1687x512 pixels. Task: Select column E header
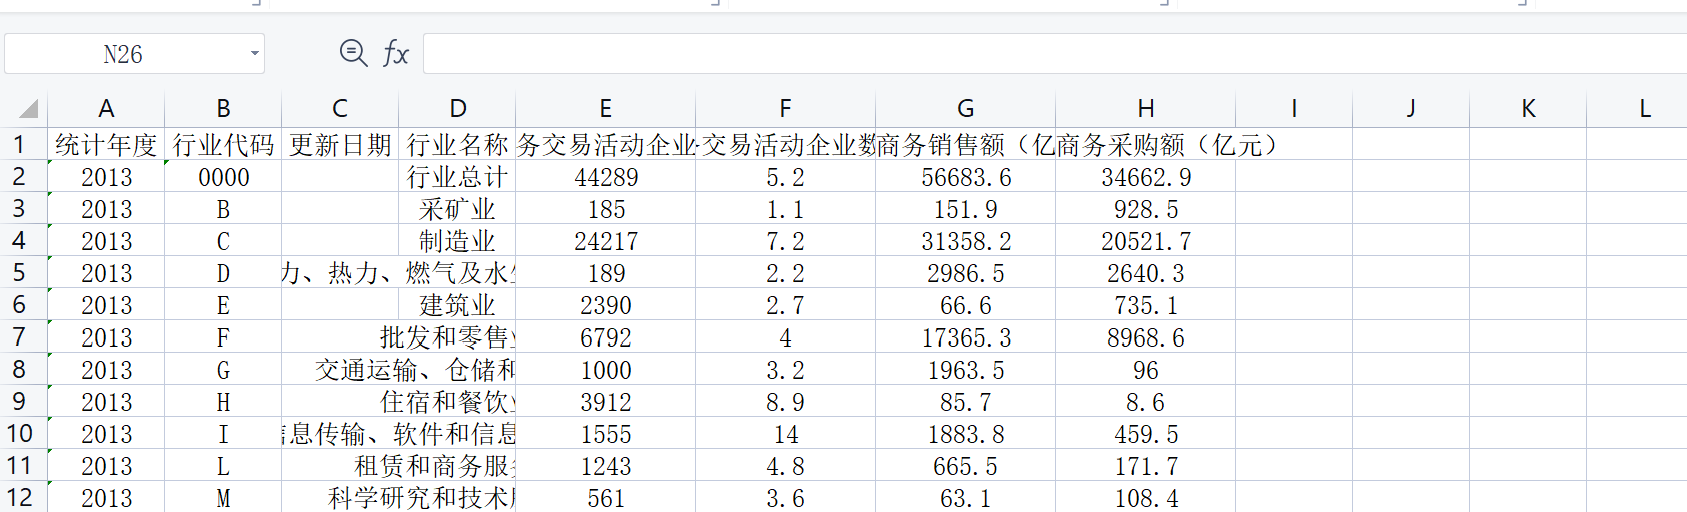coord(605,108)
